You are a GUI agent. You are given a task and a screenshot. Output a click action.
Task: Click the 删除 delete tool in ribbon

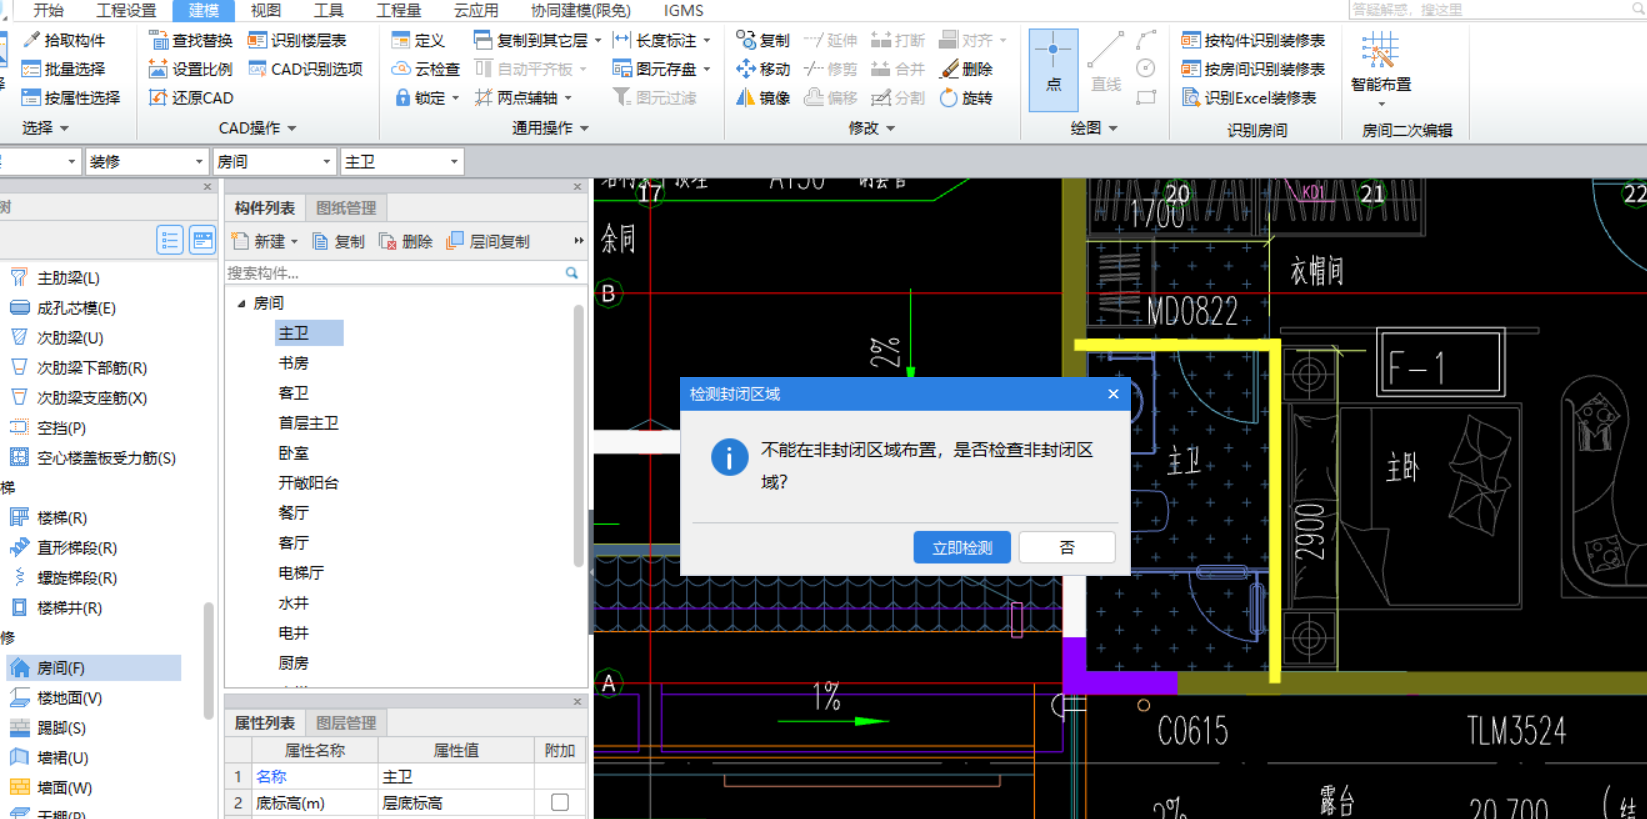click(966, 69)
